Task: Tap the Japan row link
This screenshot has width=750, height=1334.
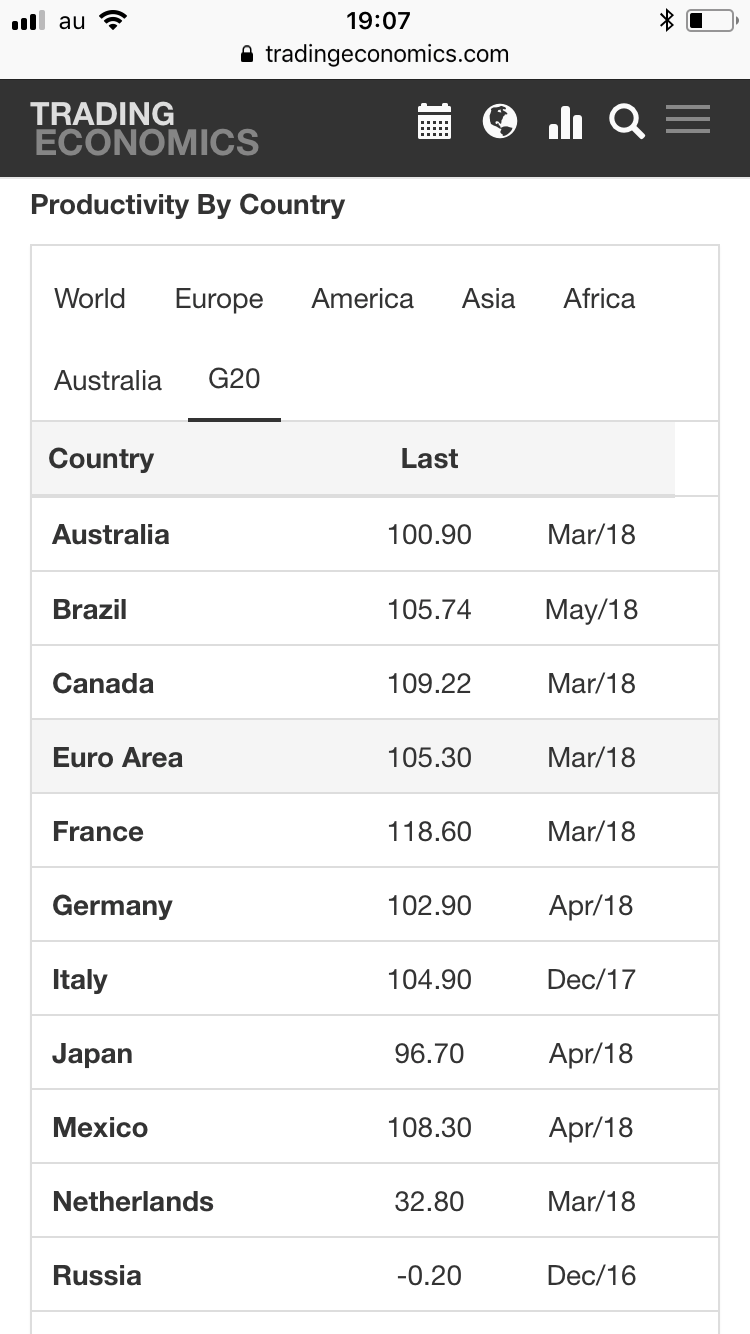Action: [93, 1053]
